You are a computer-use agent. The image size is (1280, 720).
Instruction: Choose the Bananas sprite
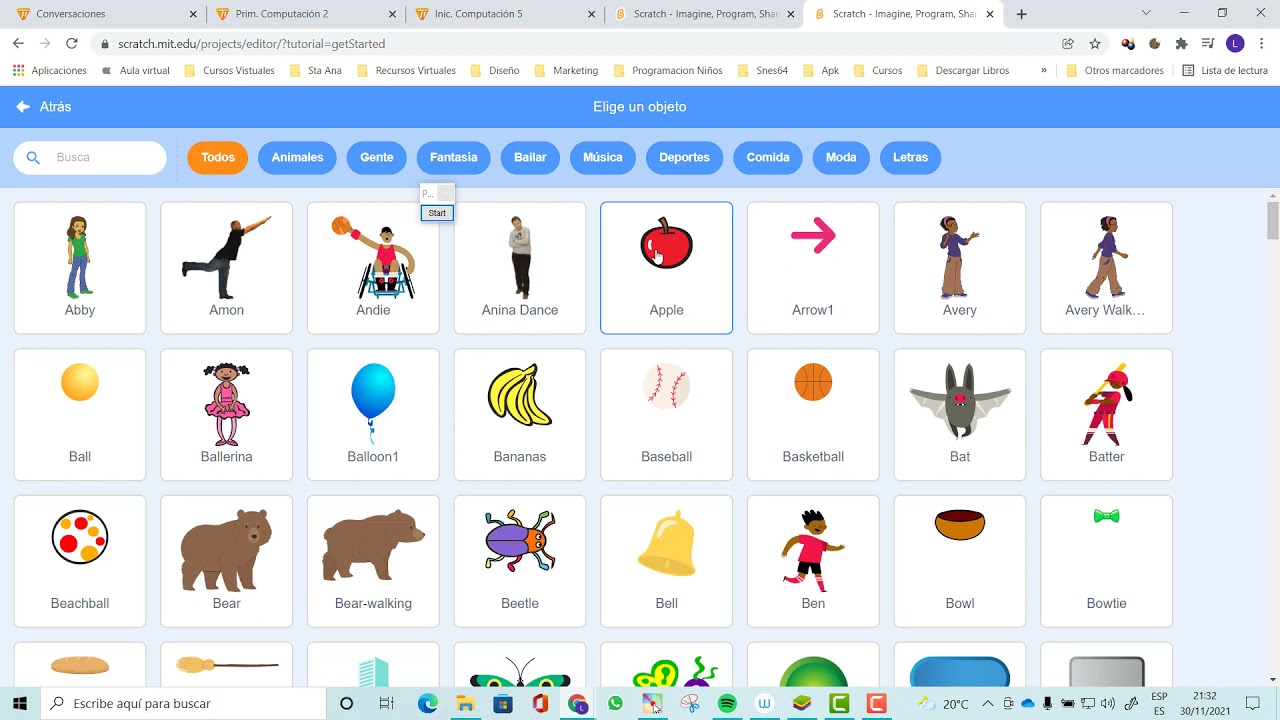pyautogui.click(x=520, y=415)
